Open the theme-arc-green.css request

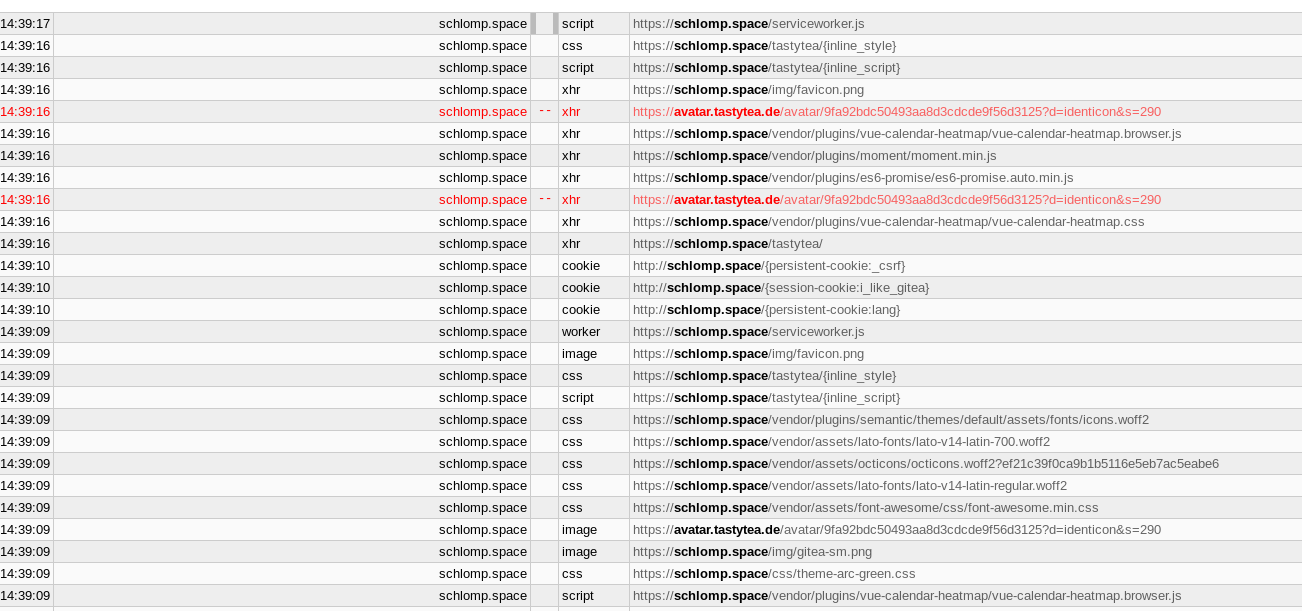[772, 573]
